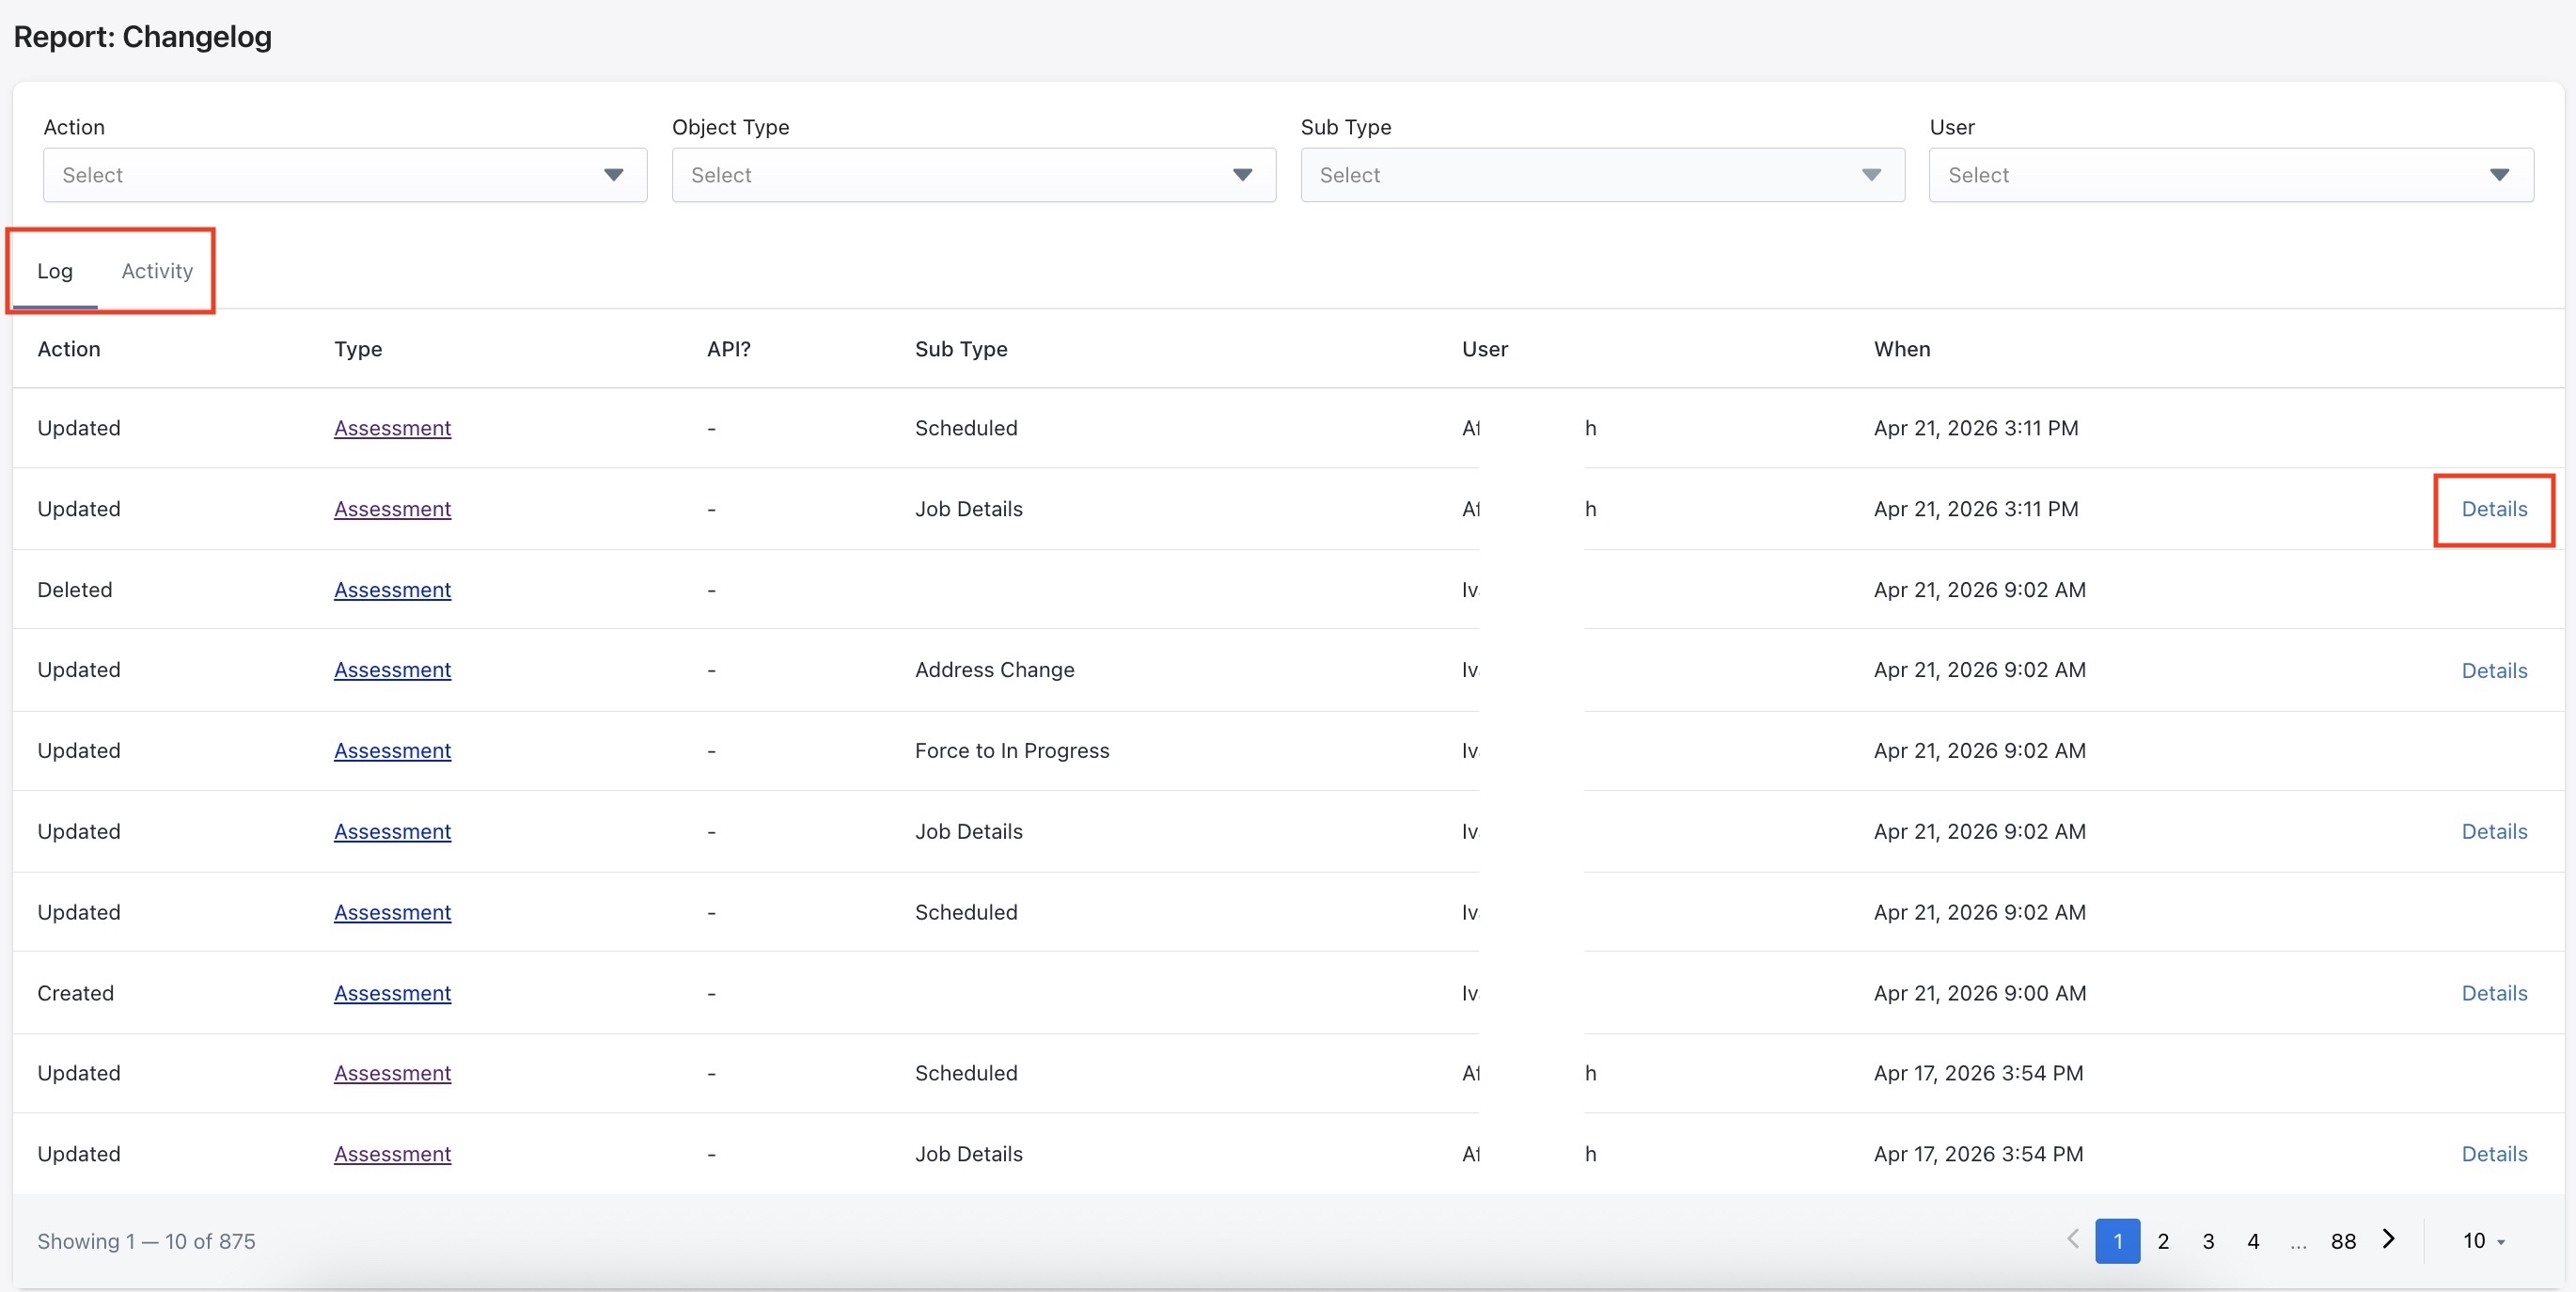Expand the Object Type select box
Screen dimensions: 2576x1292
[973, 175]
